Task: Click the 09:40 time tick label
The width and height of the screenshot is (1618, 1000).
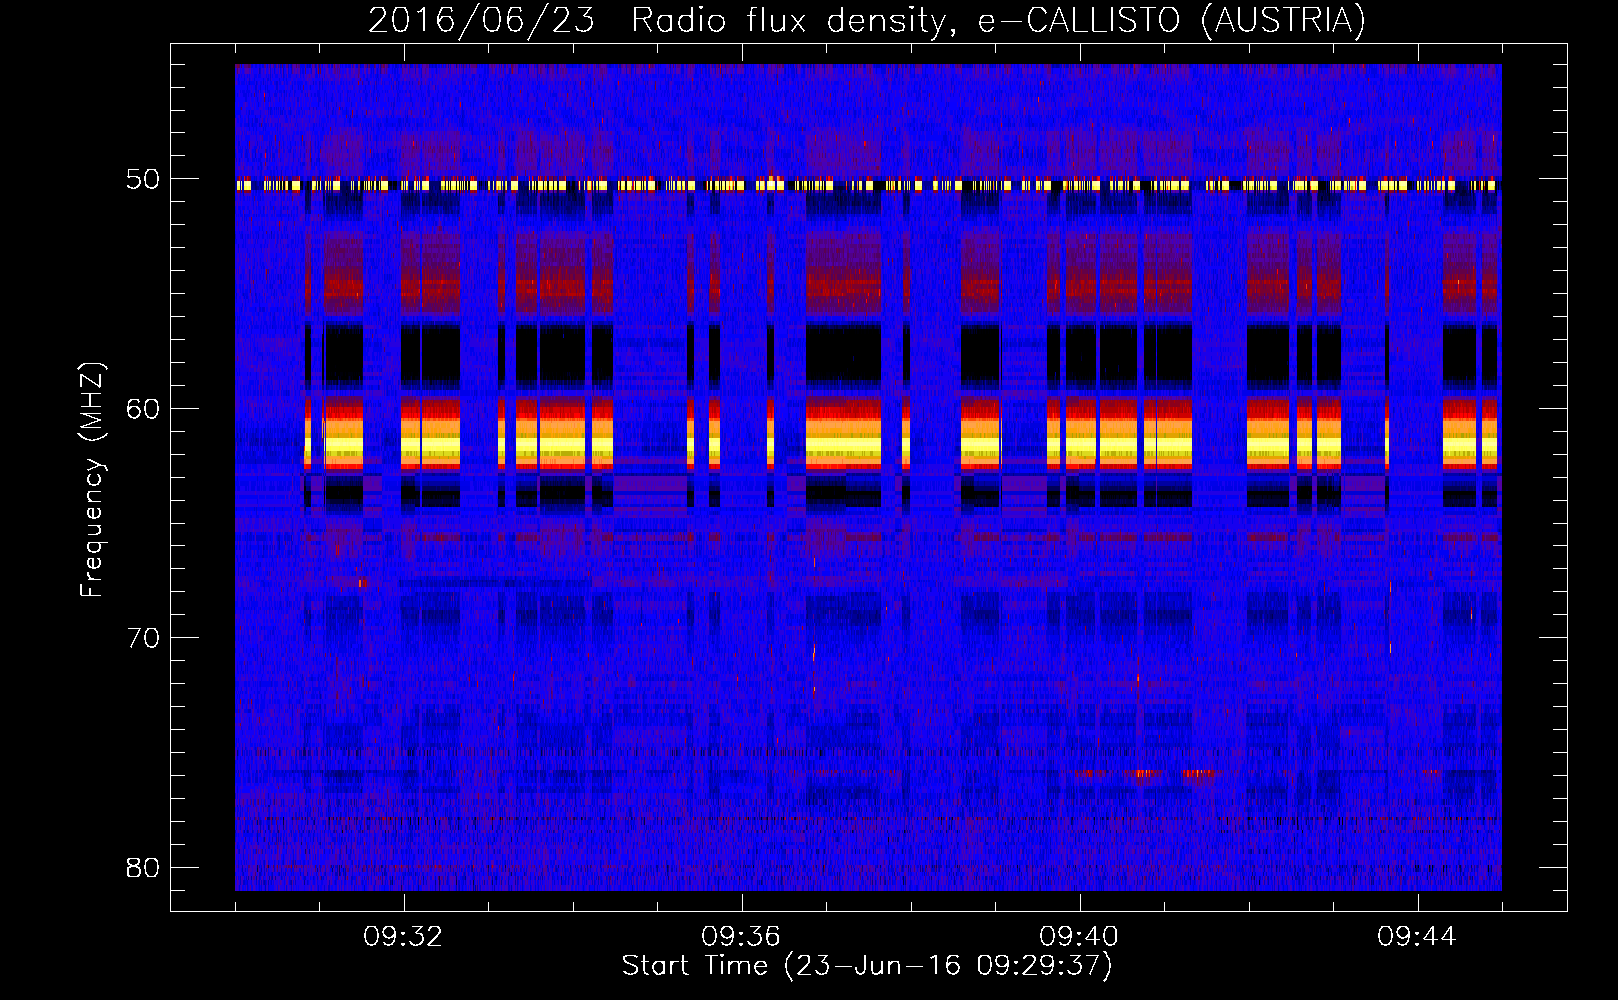Action: point(1079,937)
